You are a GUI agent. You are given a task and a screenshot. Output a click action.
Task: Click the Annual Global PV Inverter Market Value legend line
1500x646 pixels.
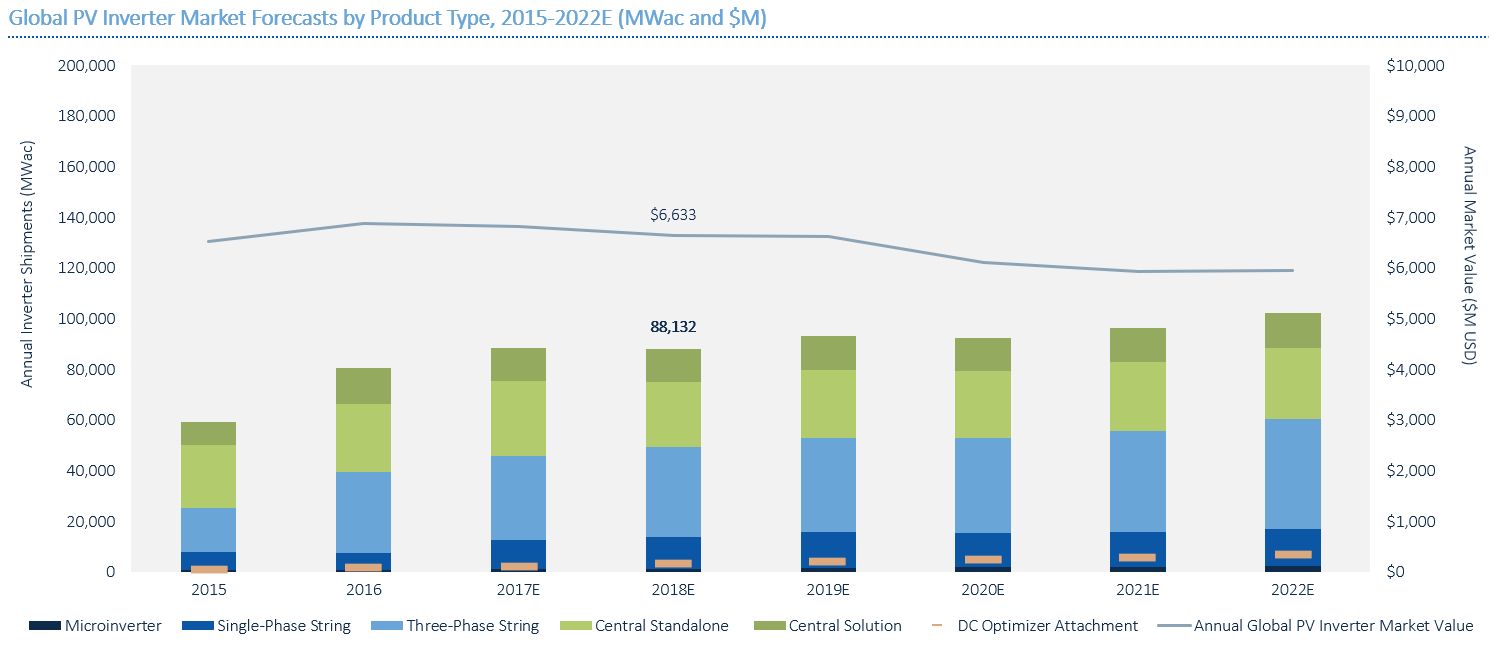point(1173,626)
